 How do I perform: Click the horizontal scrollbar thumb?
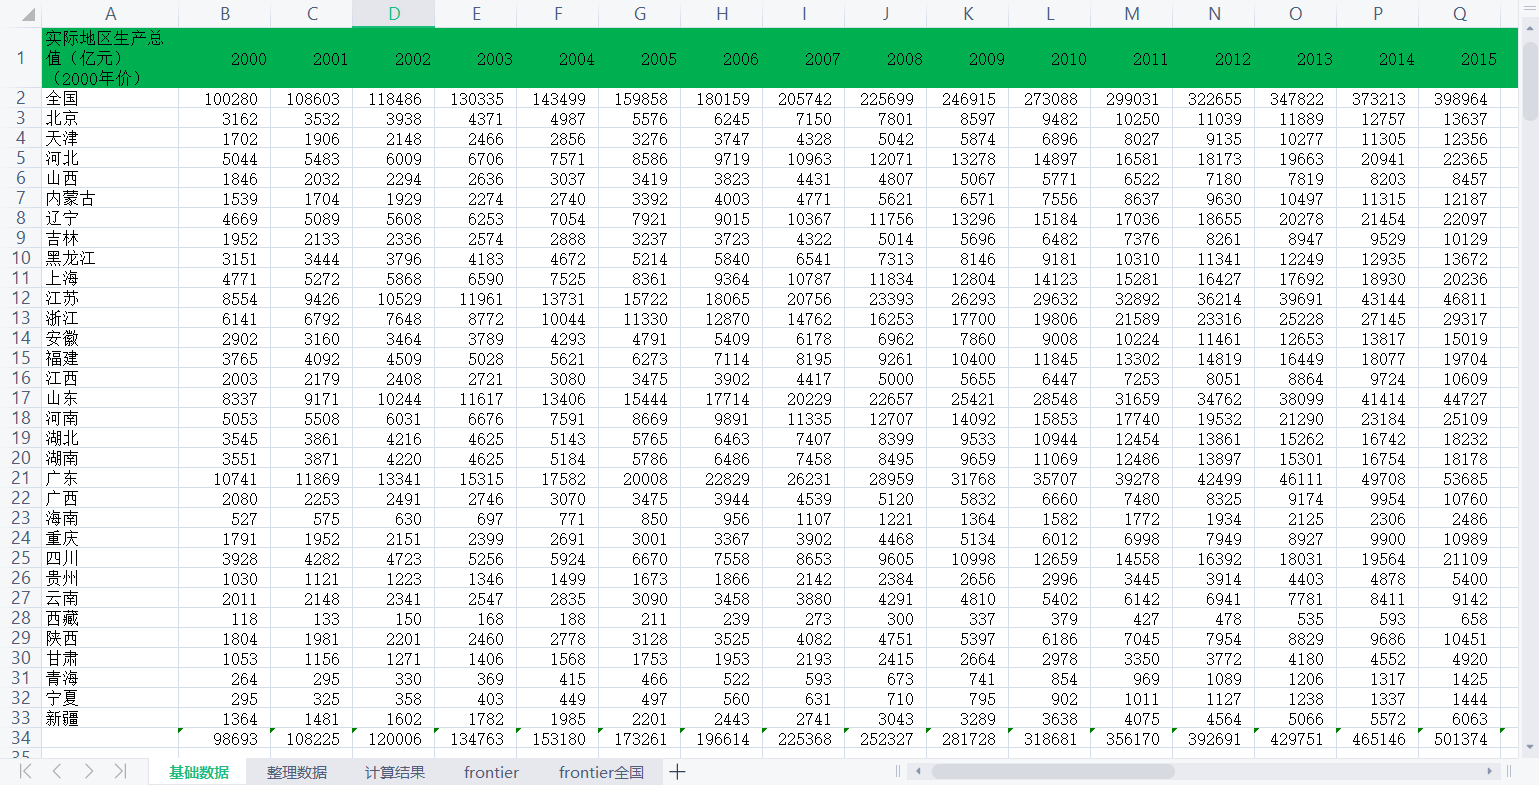pyautogui.click(x=1053, y=771)
